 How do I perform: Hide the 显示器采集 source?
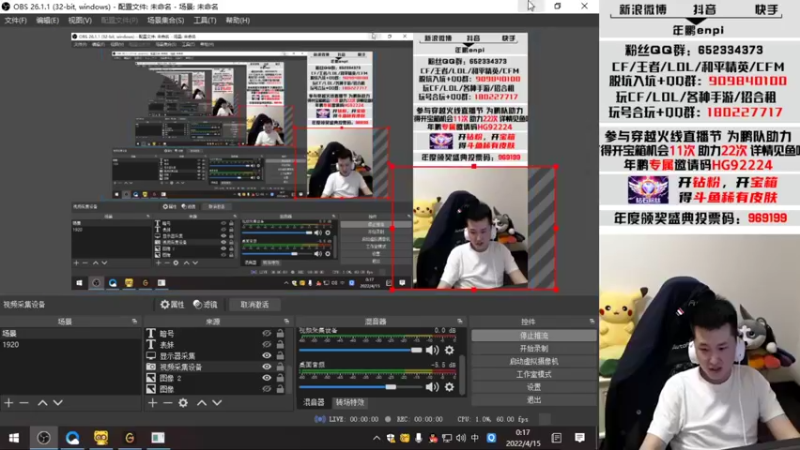point(267,356)
